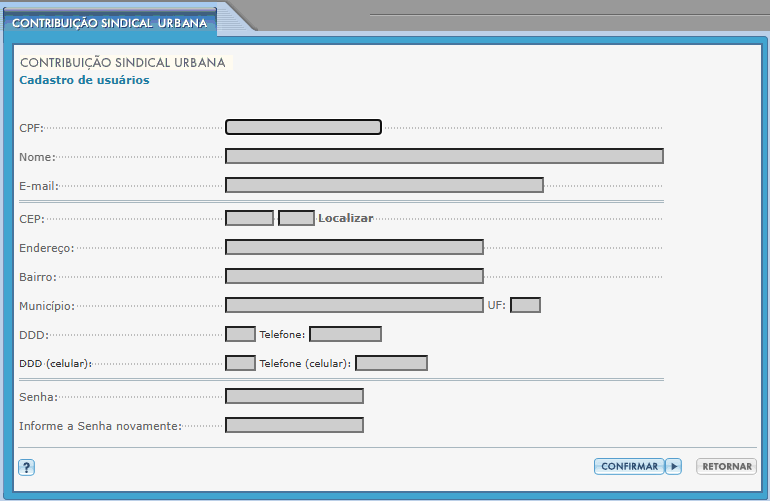Click the Bairro input field
Viewport: 770px width, 502px height.
click(x=354, y=276)
